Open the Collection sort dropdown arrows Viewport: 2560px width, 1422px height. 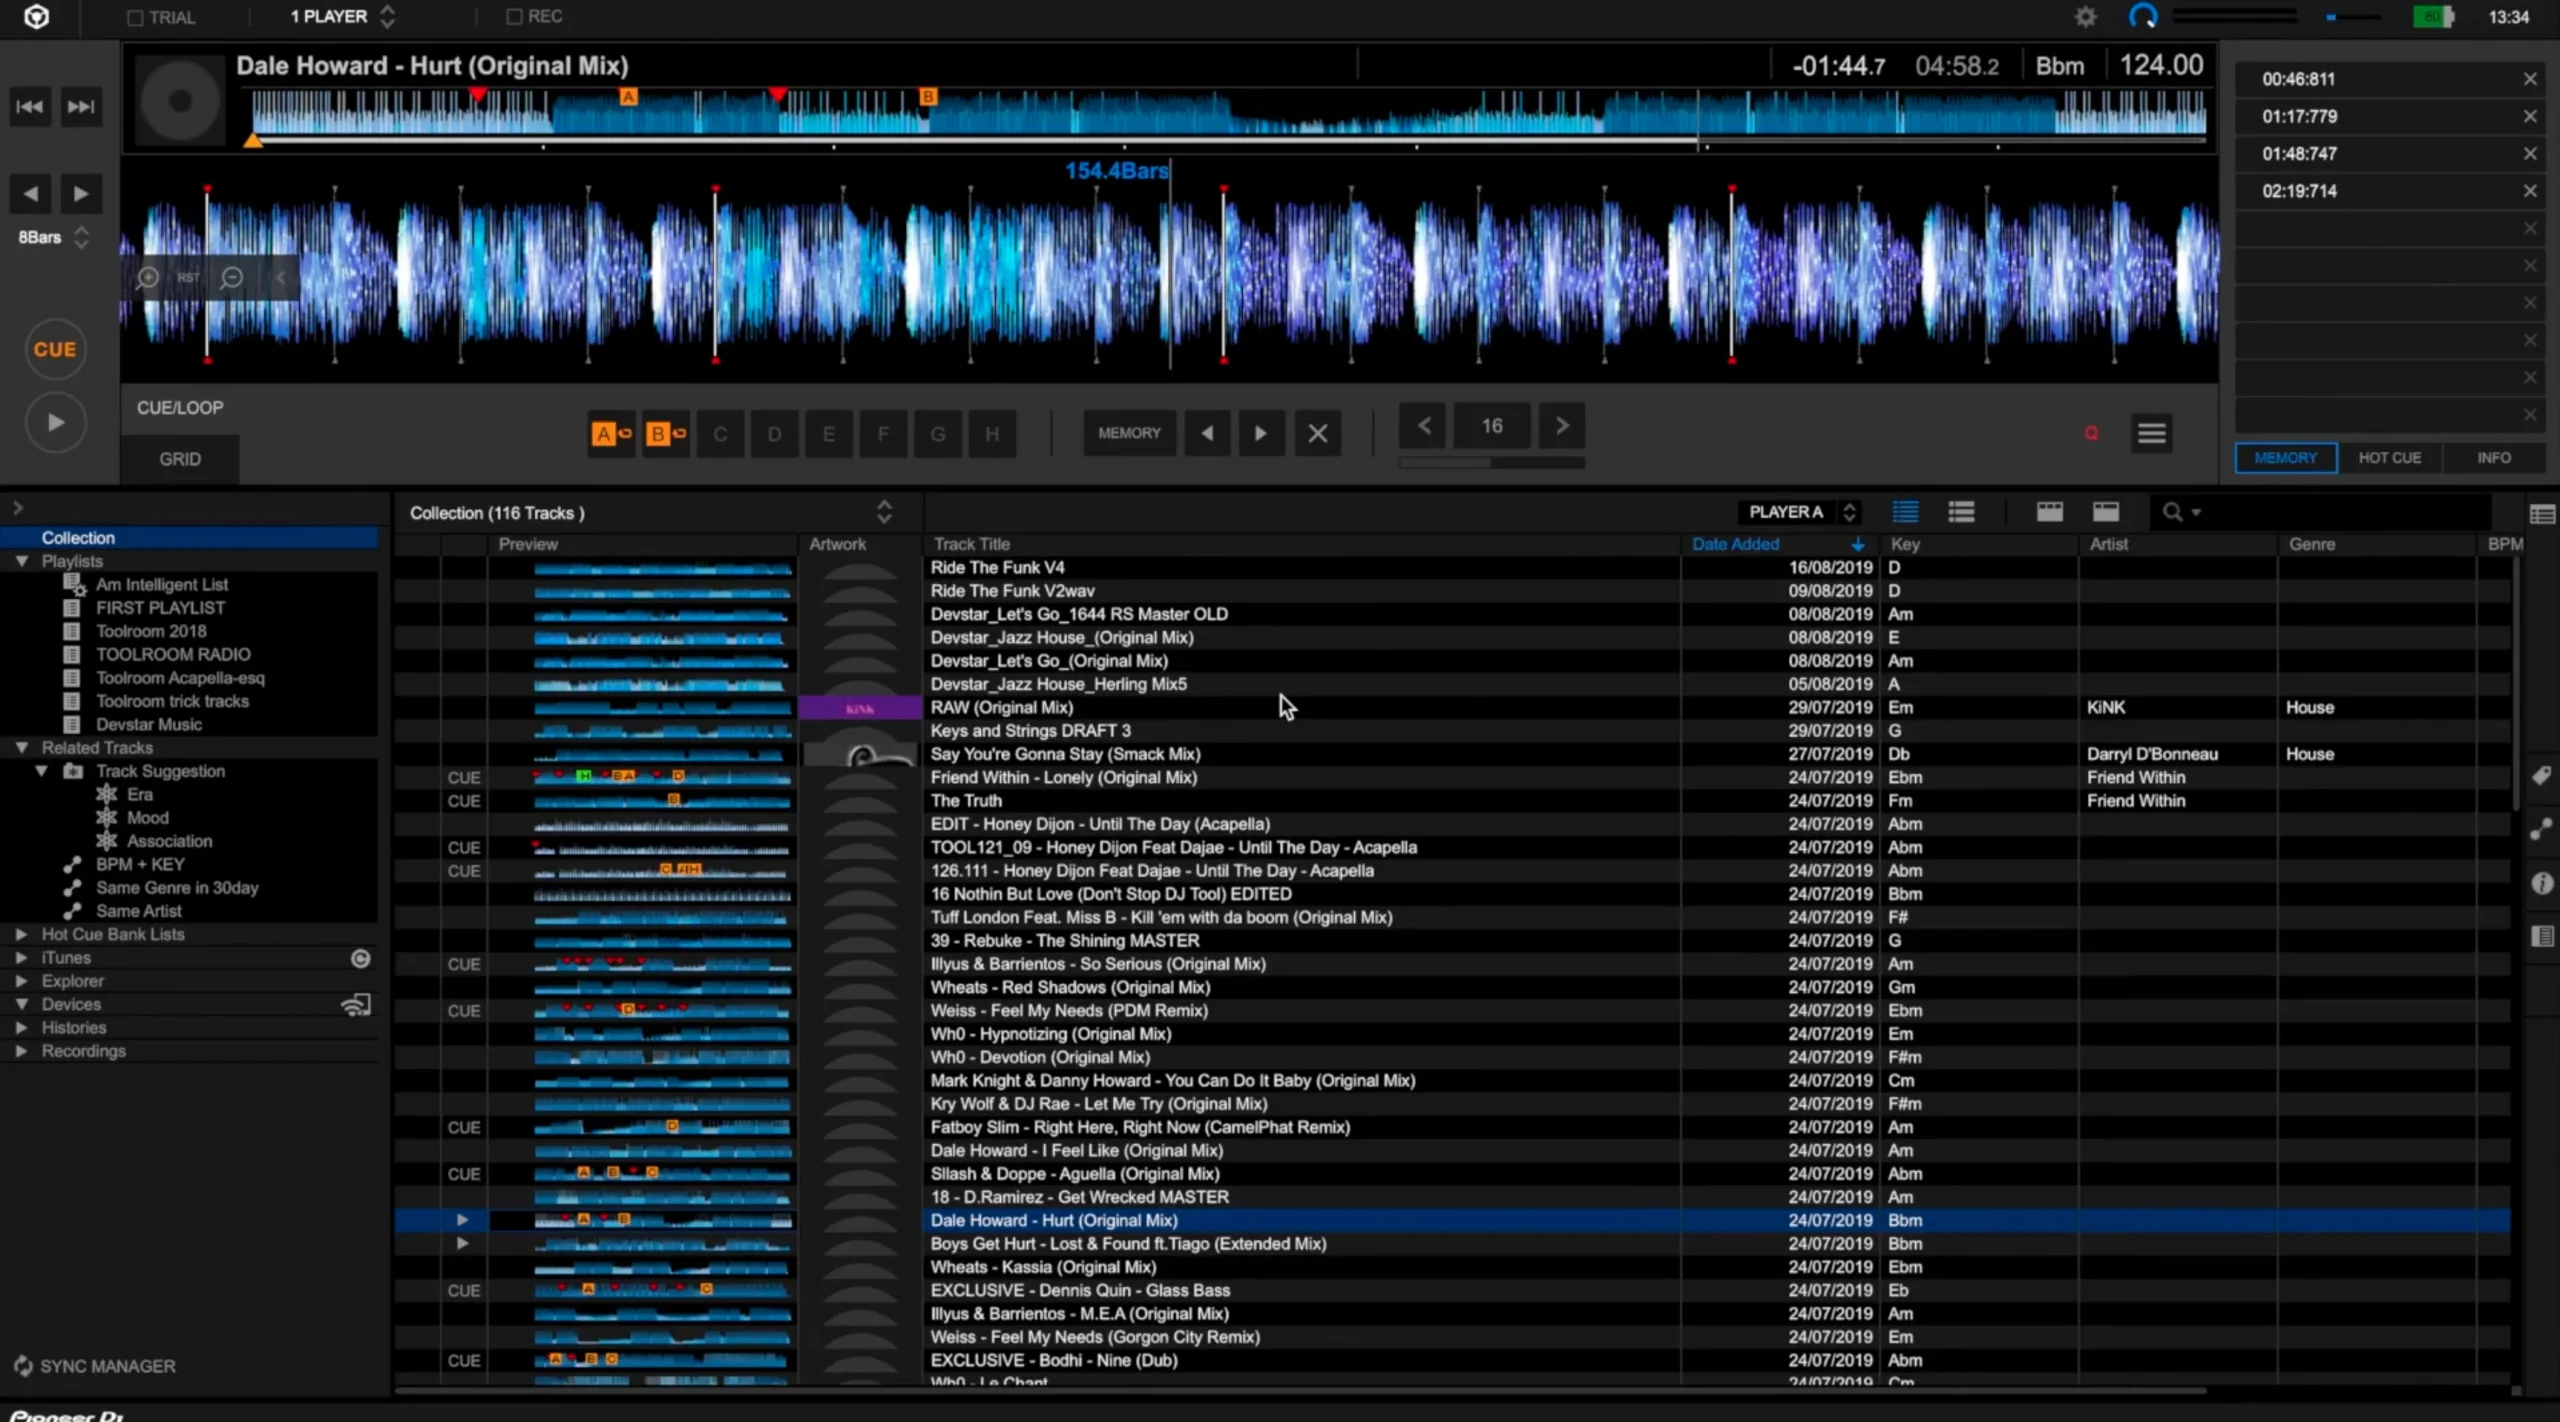884,512
